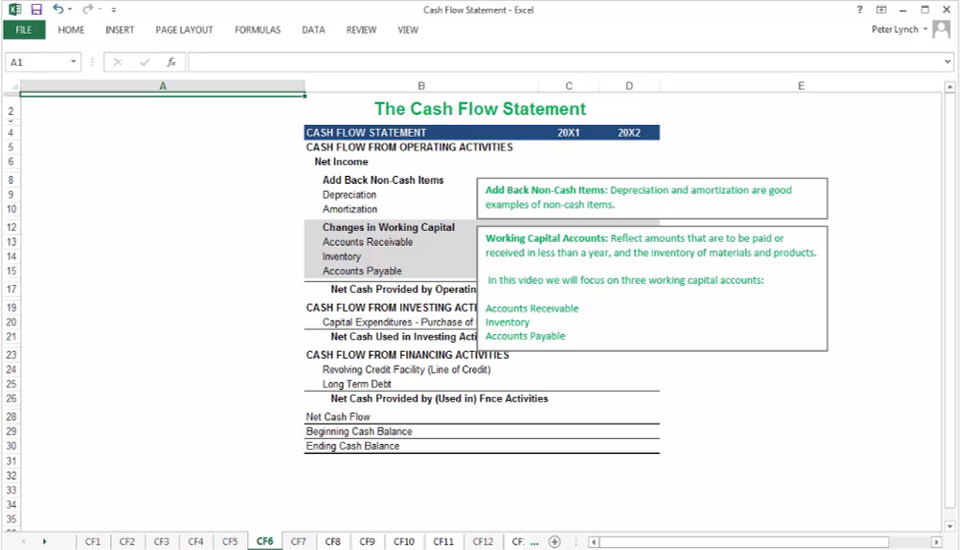Click the 'Ending Cash Balance' cell

352,446
